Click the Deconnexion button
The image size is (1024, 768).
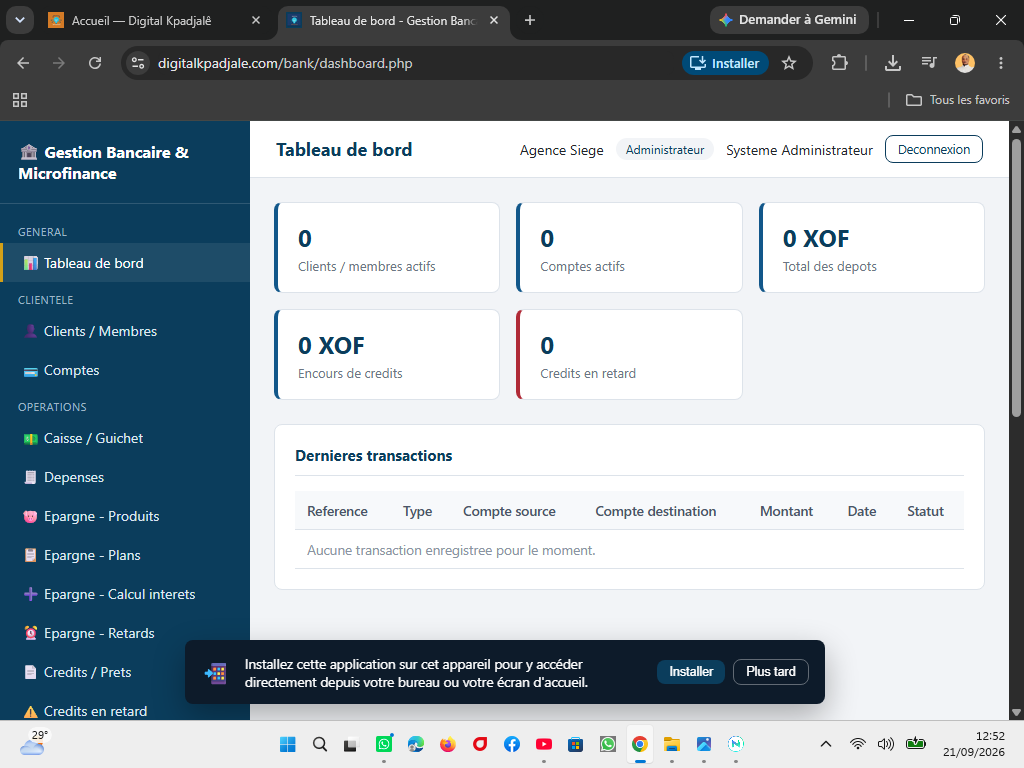933,150
